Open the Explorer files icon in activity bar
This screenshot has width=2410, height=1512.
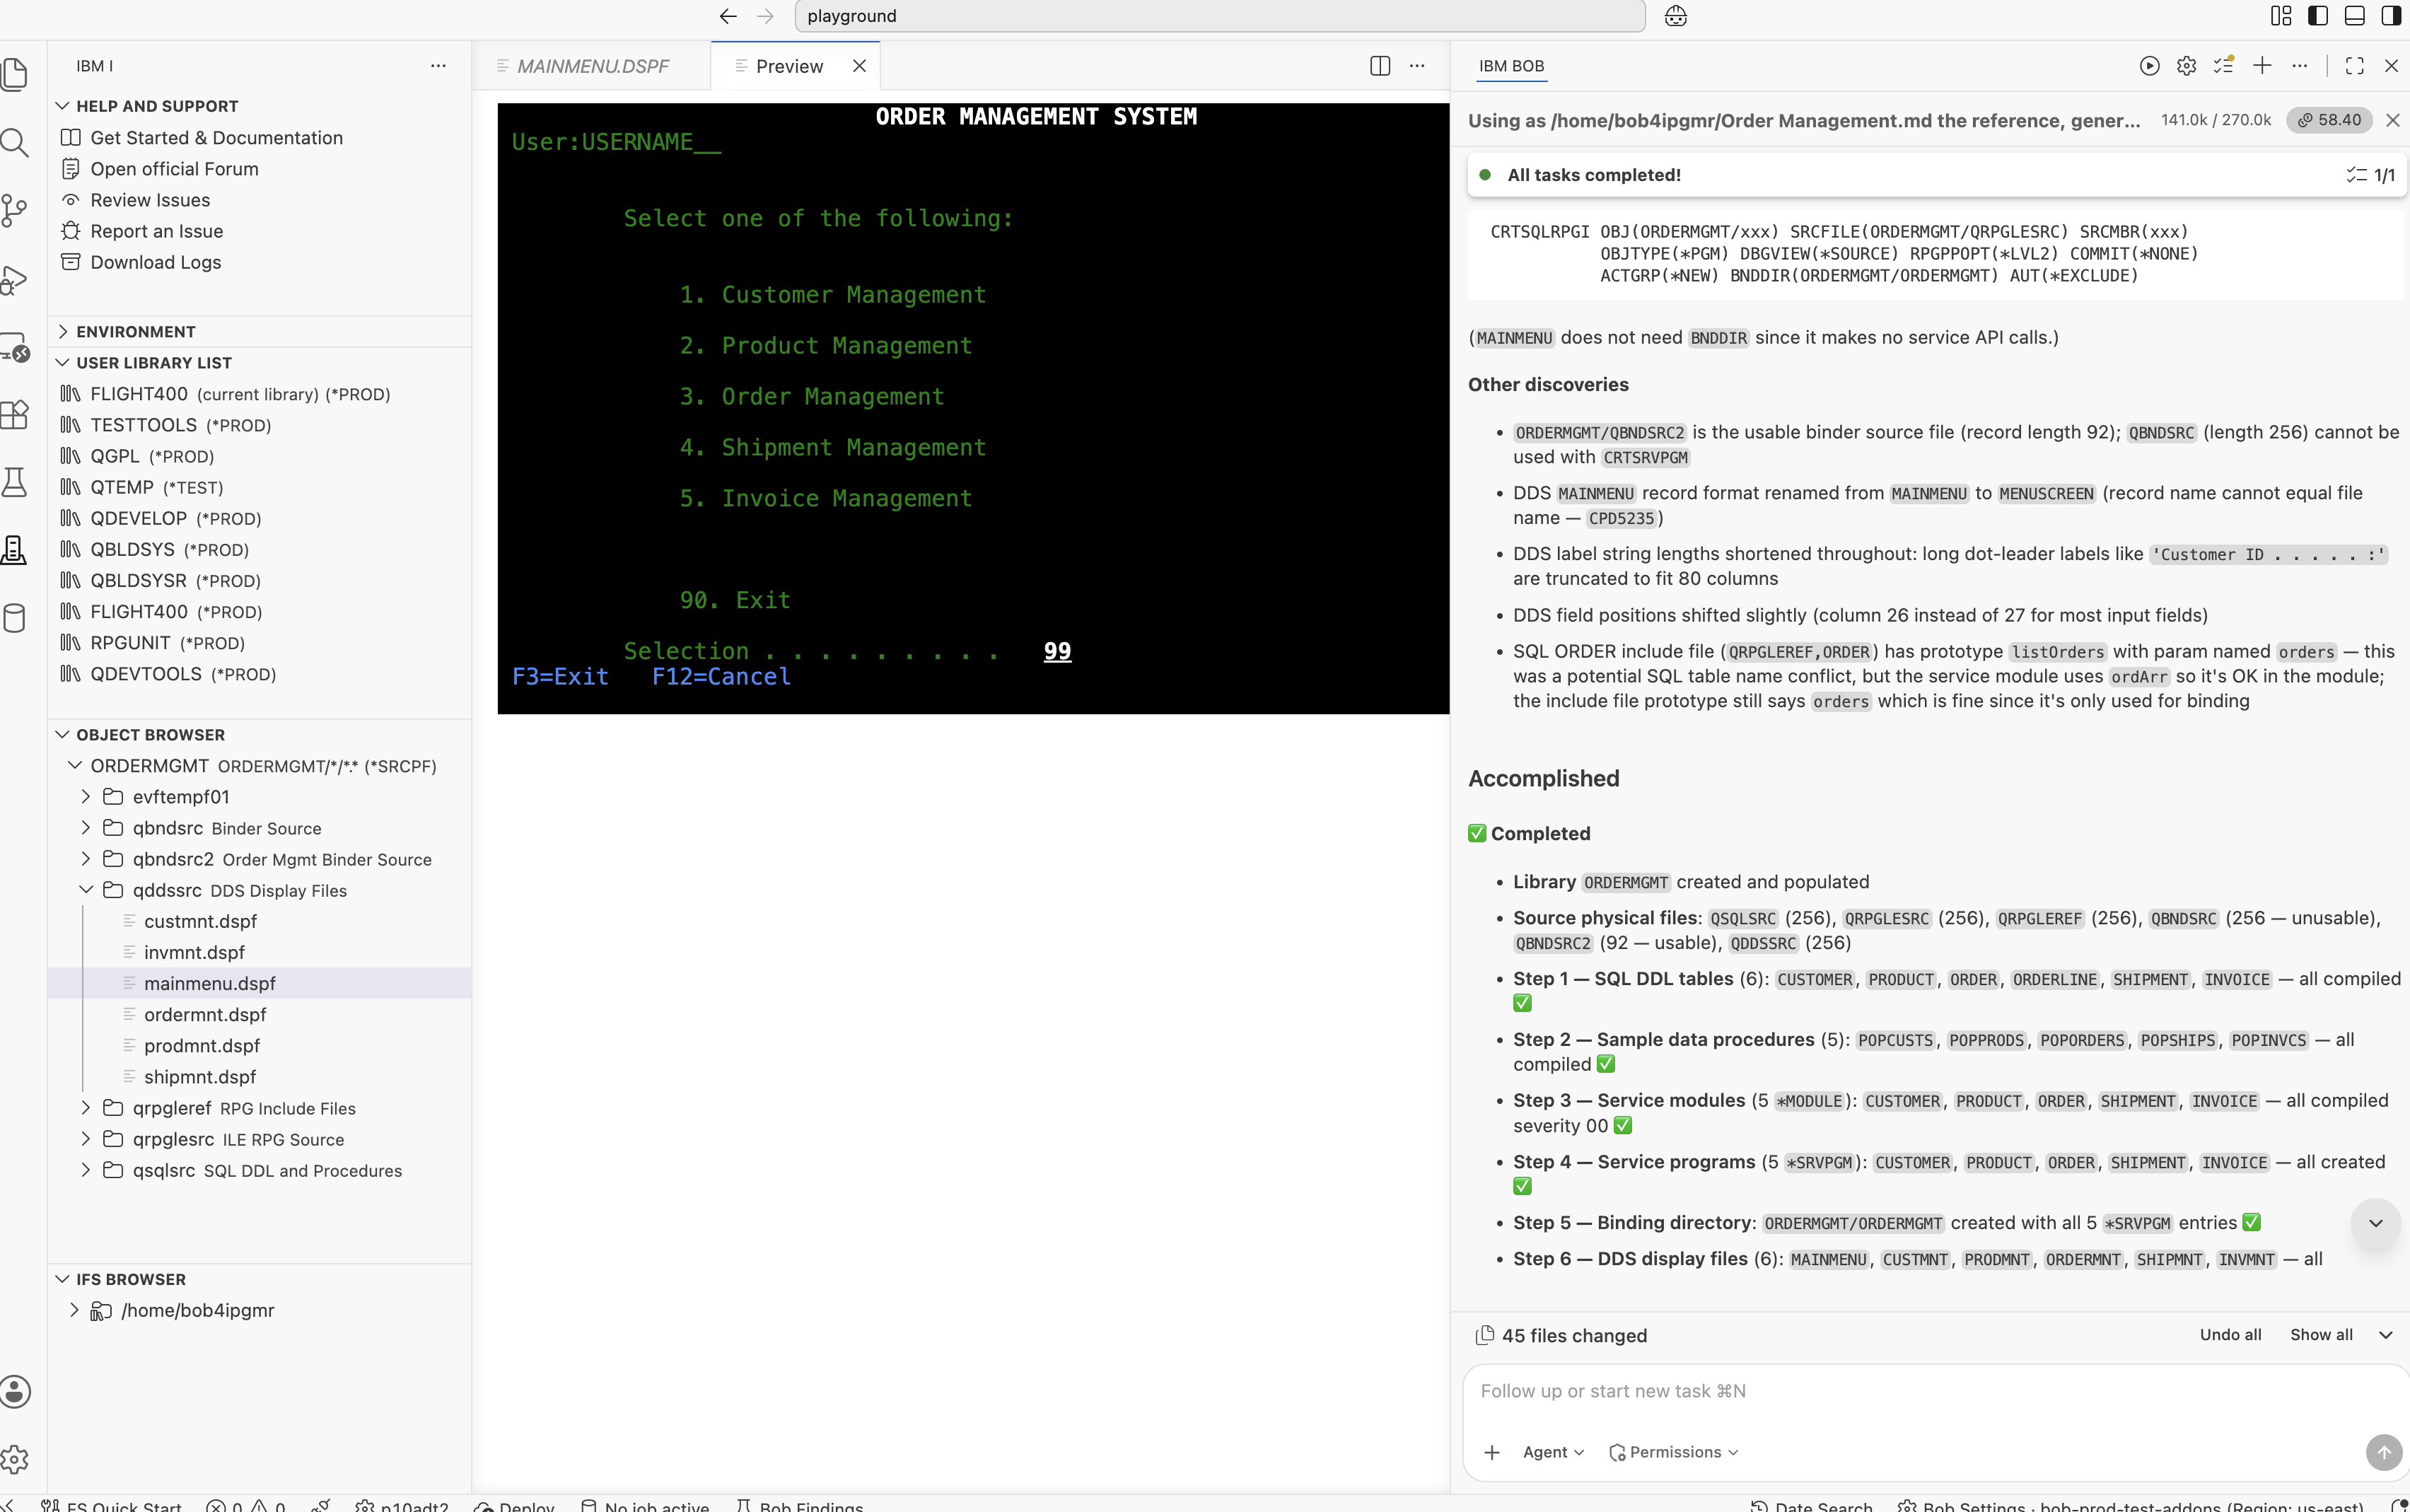[14, 74]
